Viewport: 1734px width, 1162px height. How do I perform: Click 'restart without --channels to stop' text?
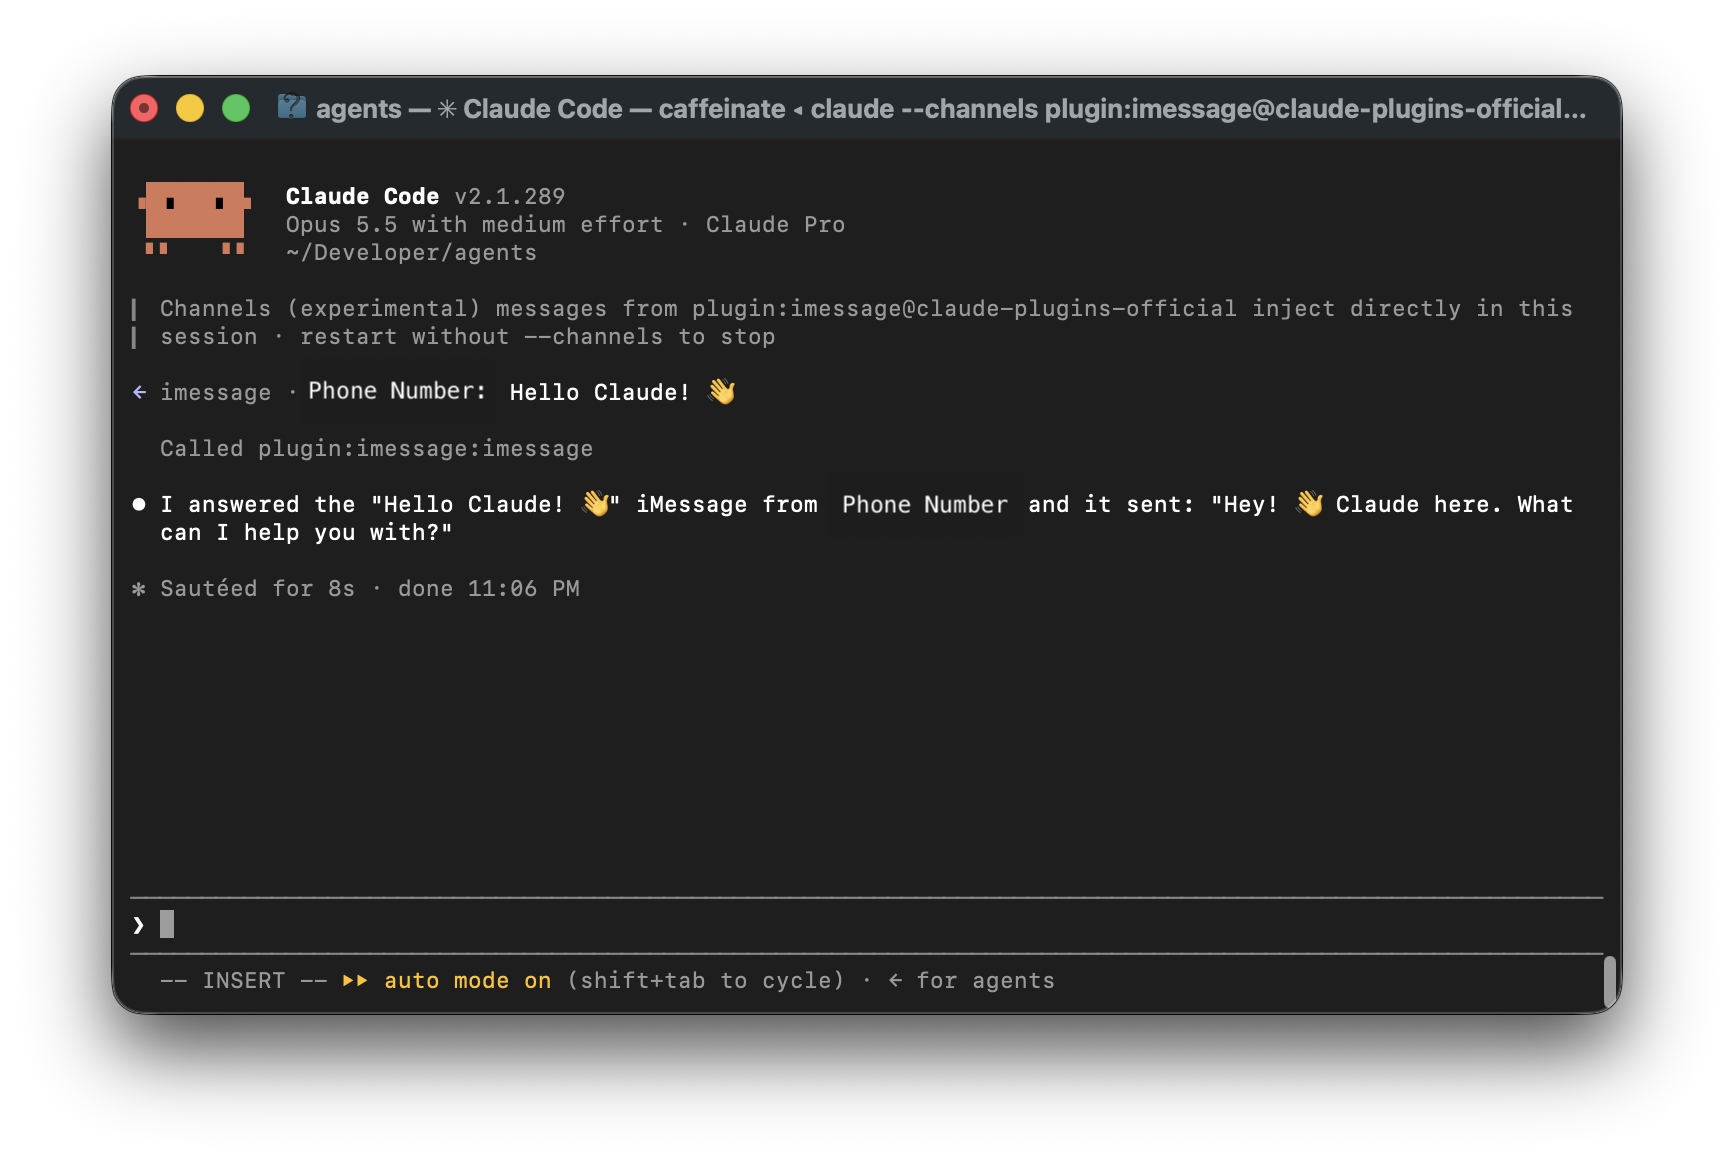[537, 337]
